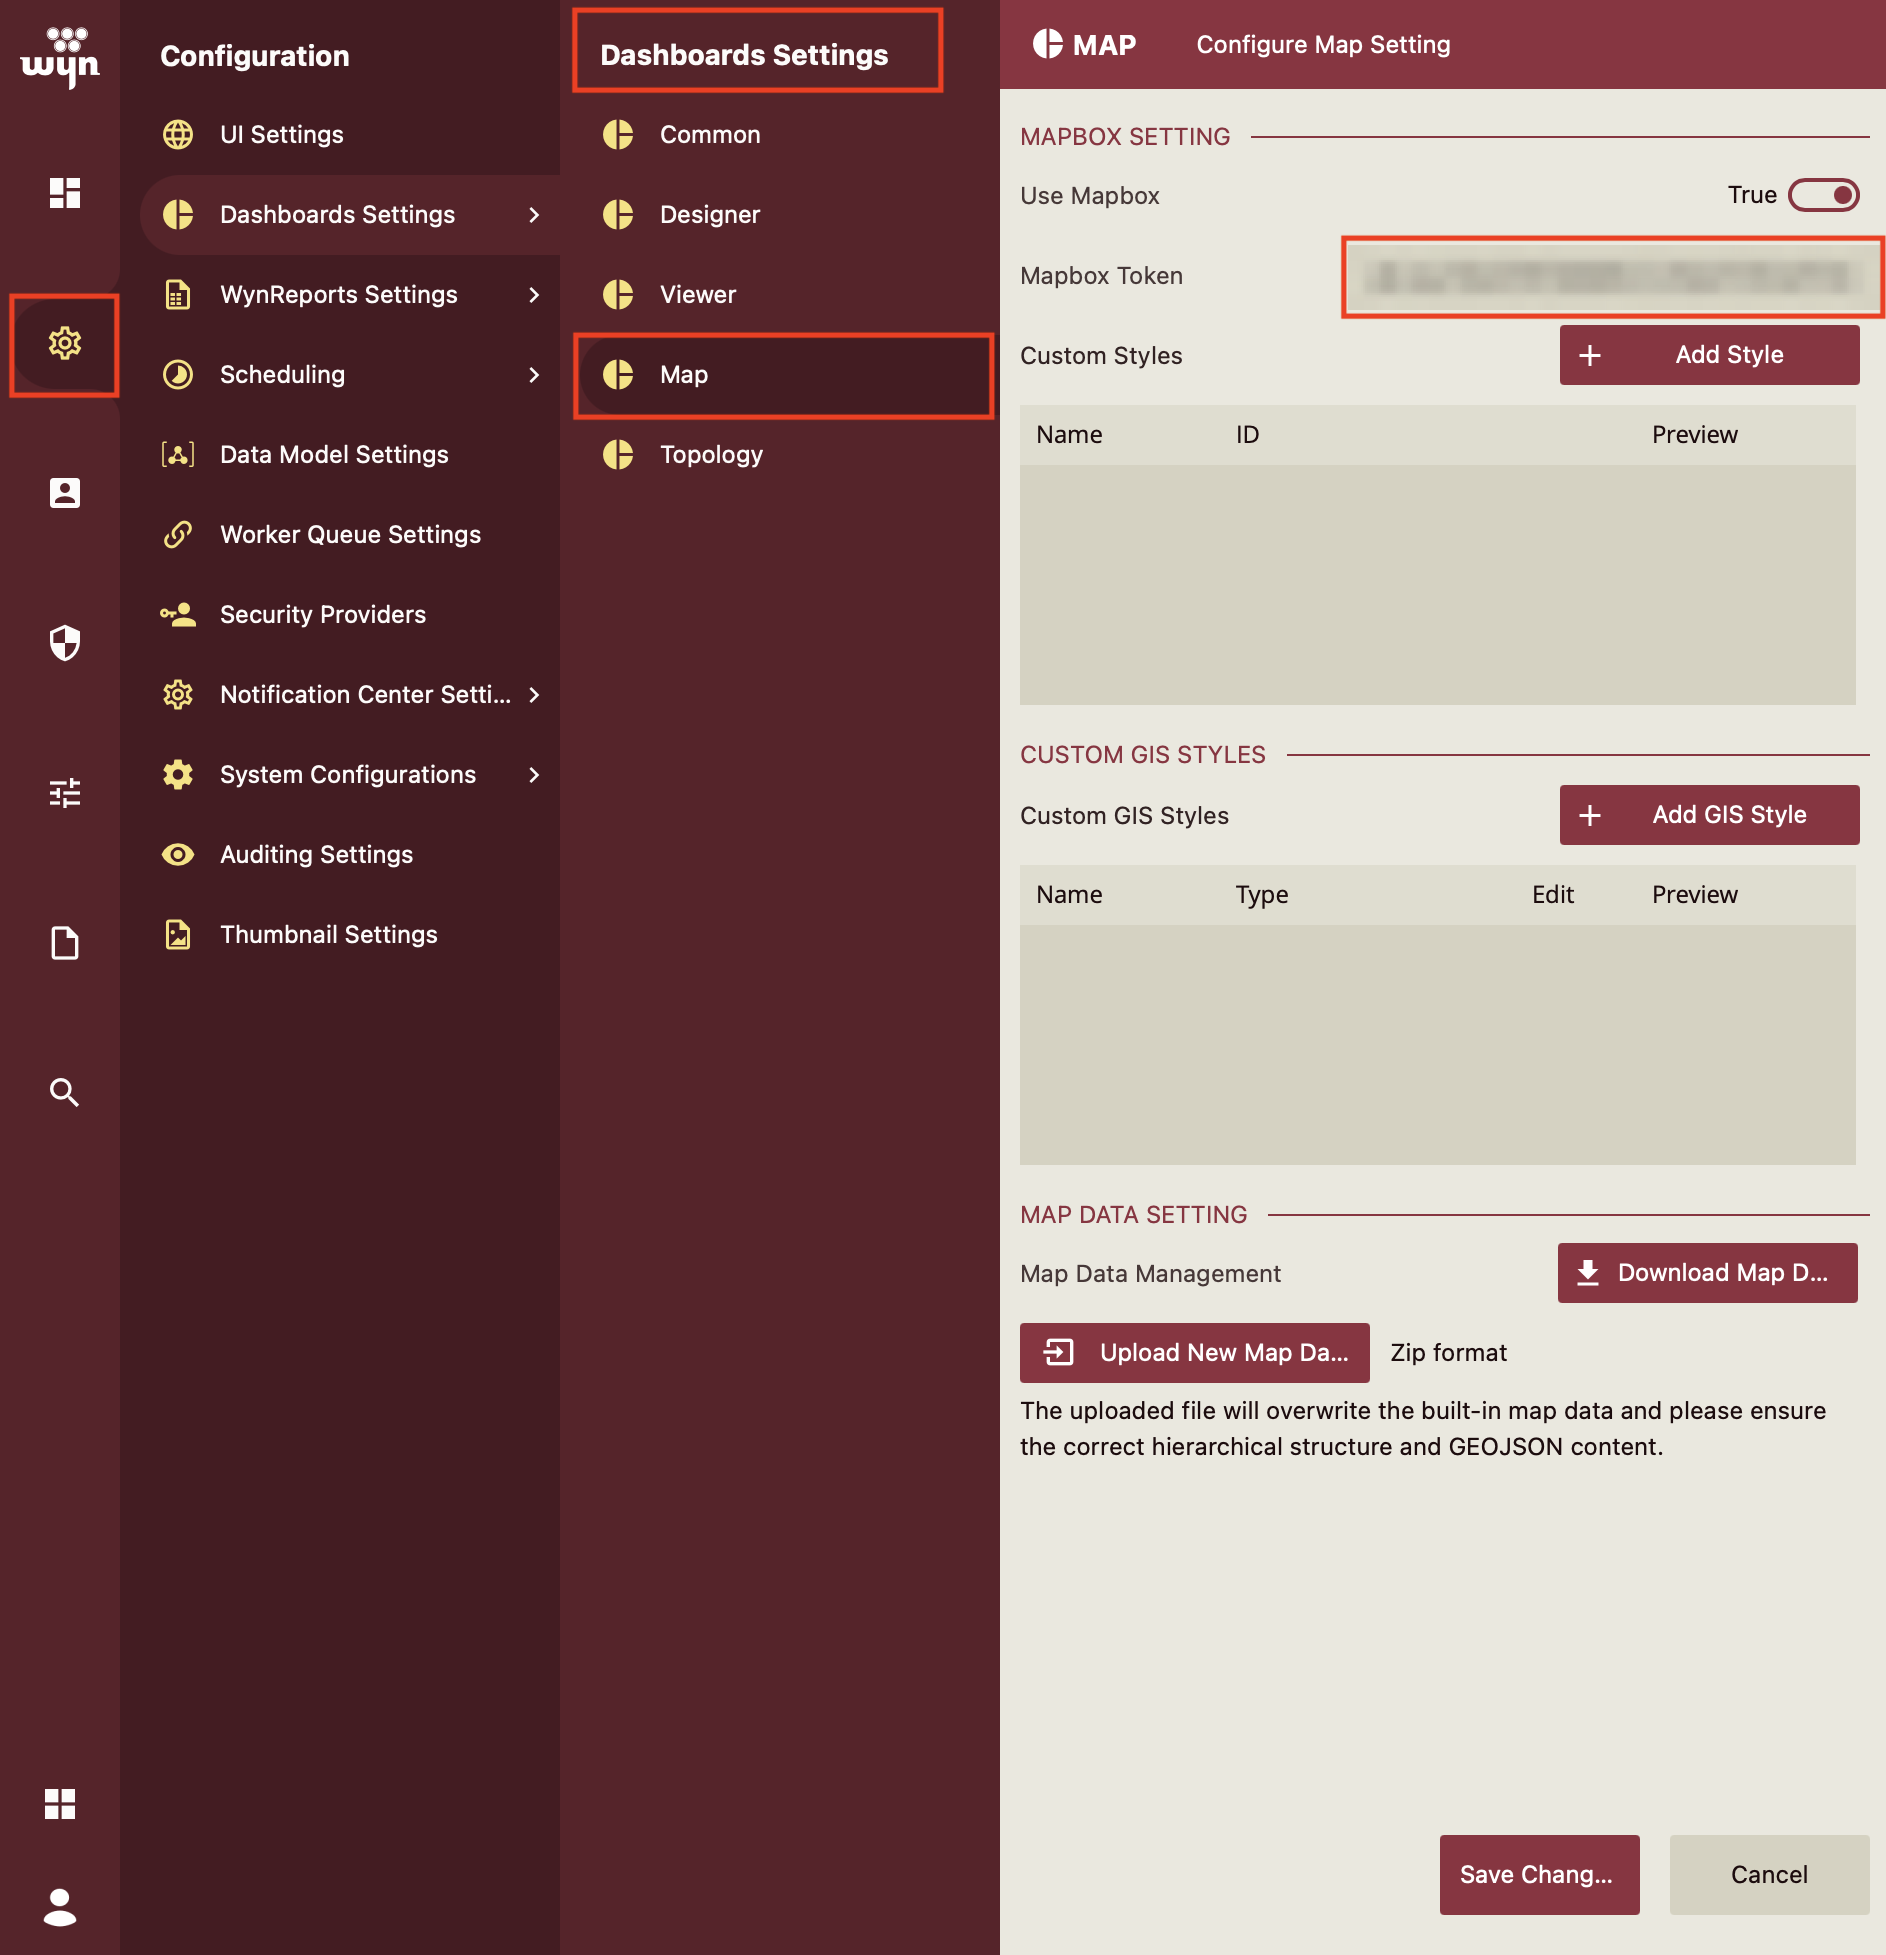
Task: Select Topology under Dashboards Settings
Action: pyautogui.click(x=711, y=455)
